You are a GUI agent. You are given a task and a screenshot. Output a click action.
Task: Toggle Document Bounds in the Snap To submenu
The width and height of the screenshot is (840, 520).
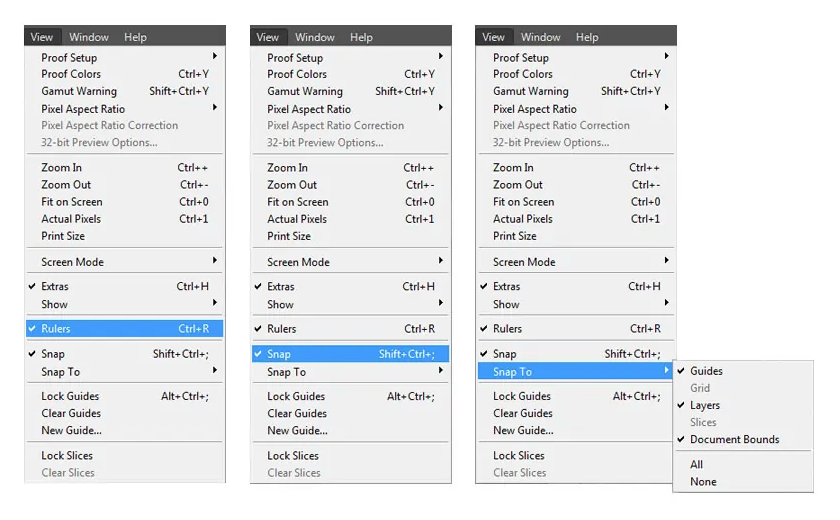tap(734, 440)
